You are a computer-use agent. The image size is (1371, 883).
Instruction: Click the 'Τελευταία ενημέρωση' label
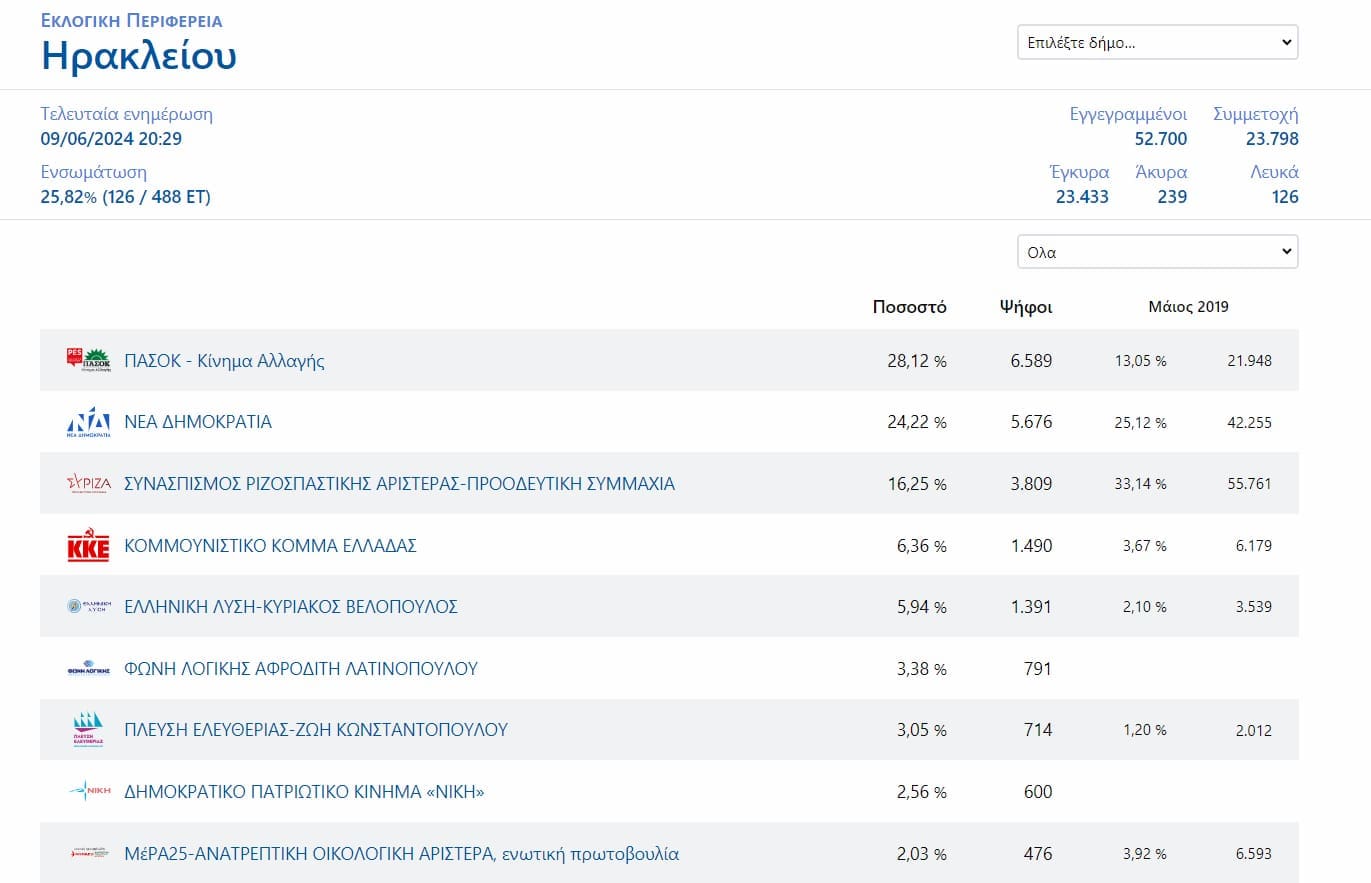click(x=127, y=114)
